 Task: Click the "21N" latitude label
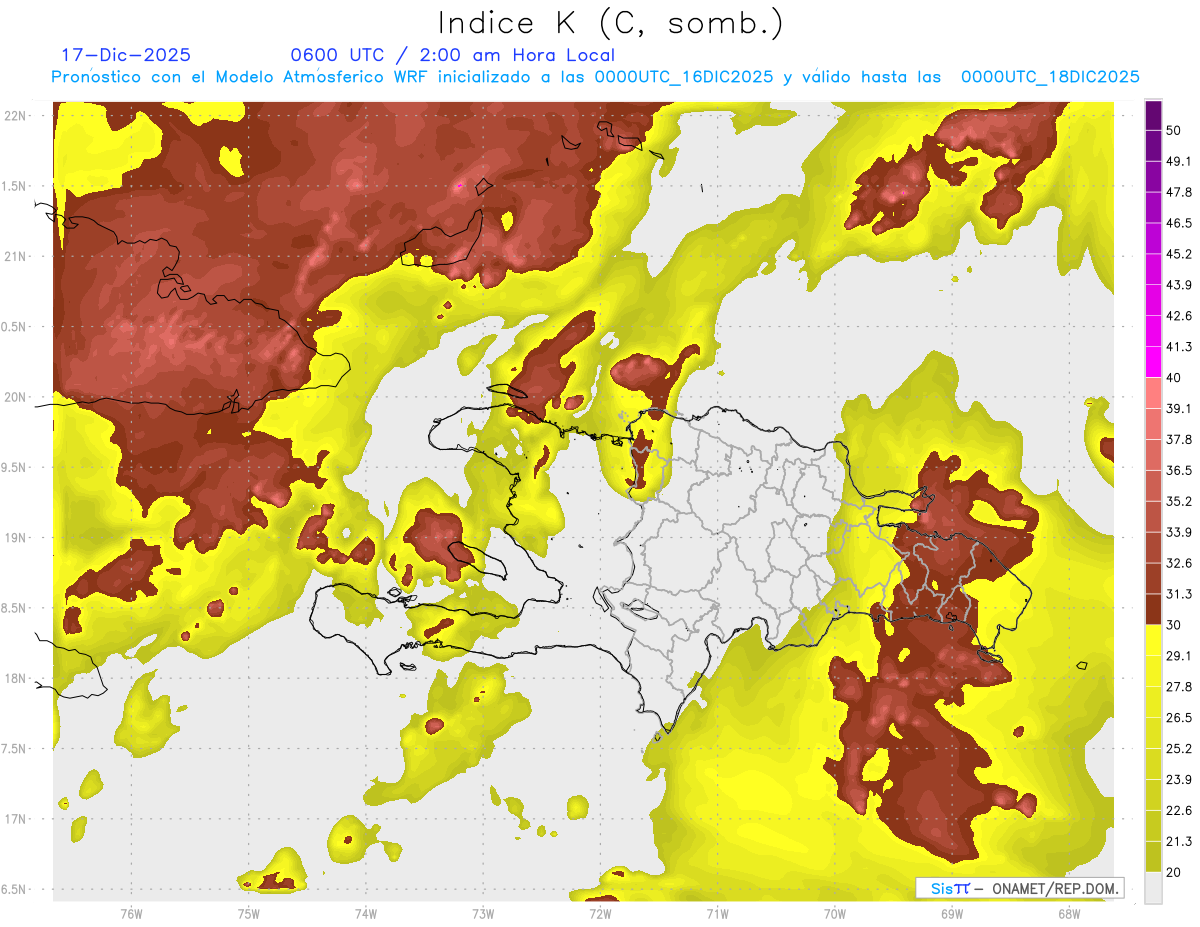click(15, 256)
